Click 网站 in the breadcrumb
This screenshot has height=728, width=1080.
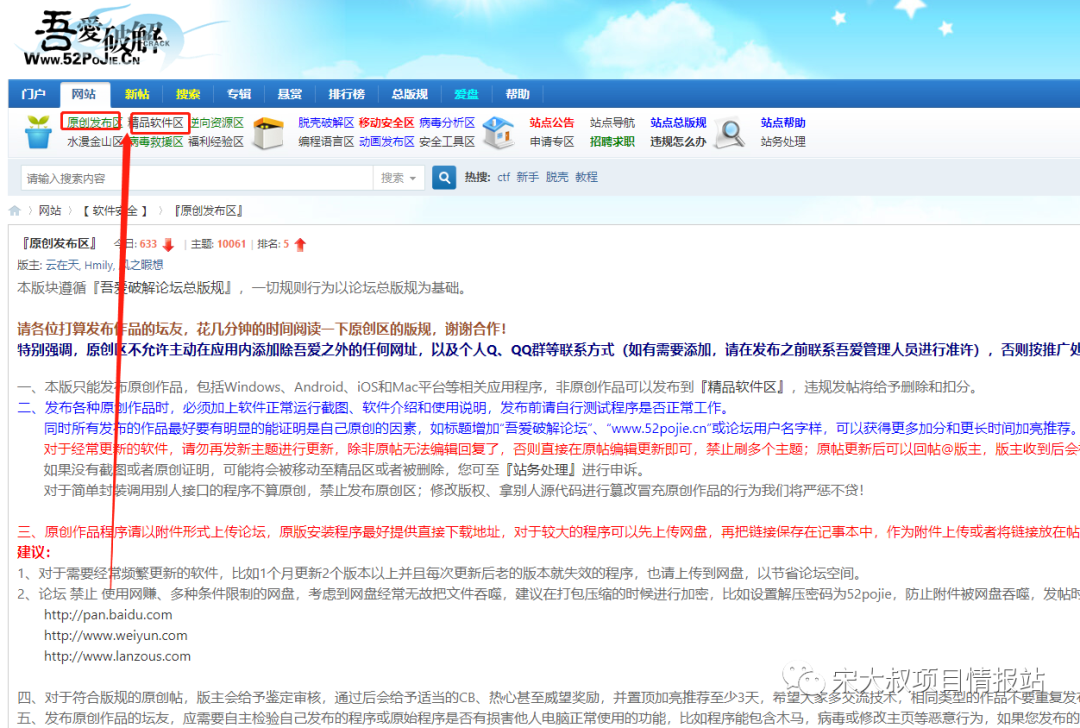click(x=50, y=211)
